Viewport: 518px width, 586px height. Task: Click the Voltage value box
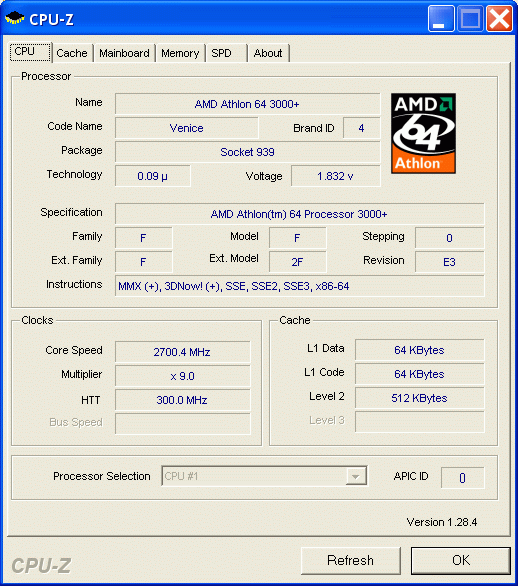coord(336,176)
